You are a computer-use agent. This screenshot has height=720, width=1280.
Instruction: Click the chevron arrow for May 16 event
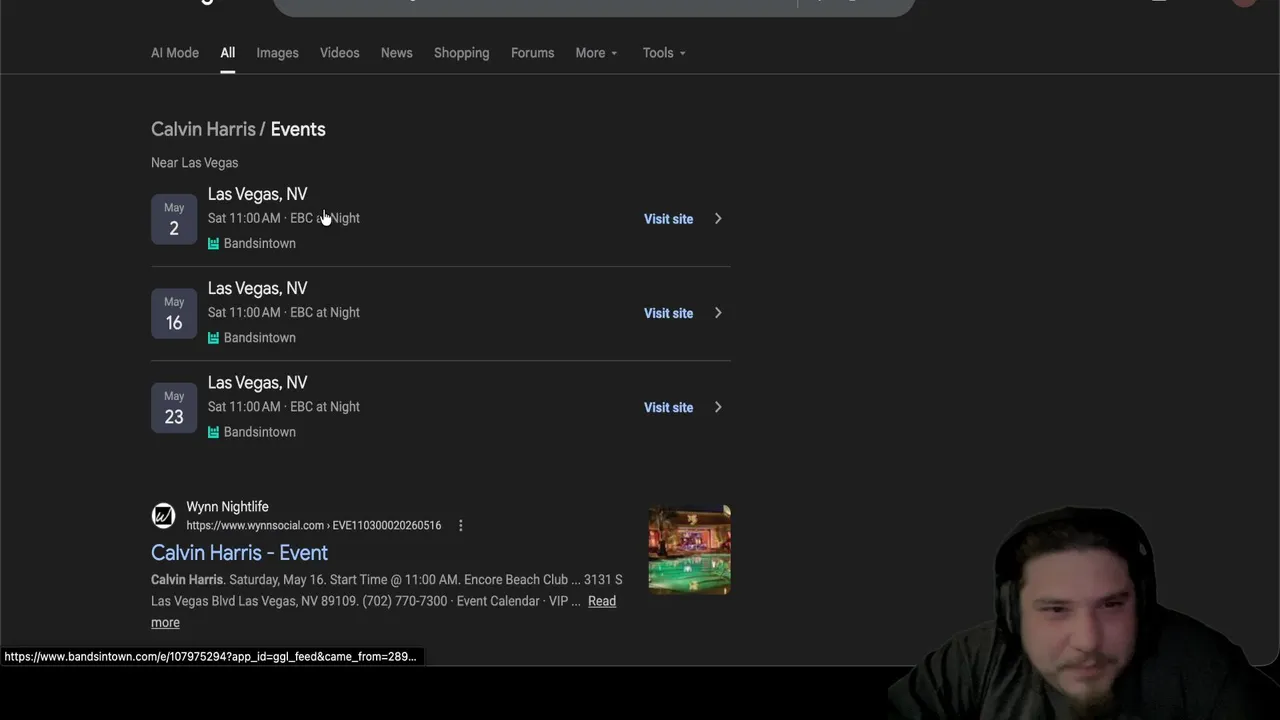(718, 313)
